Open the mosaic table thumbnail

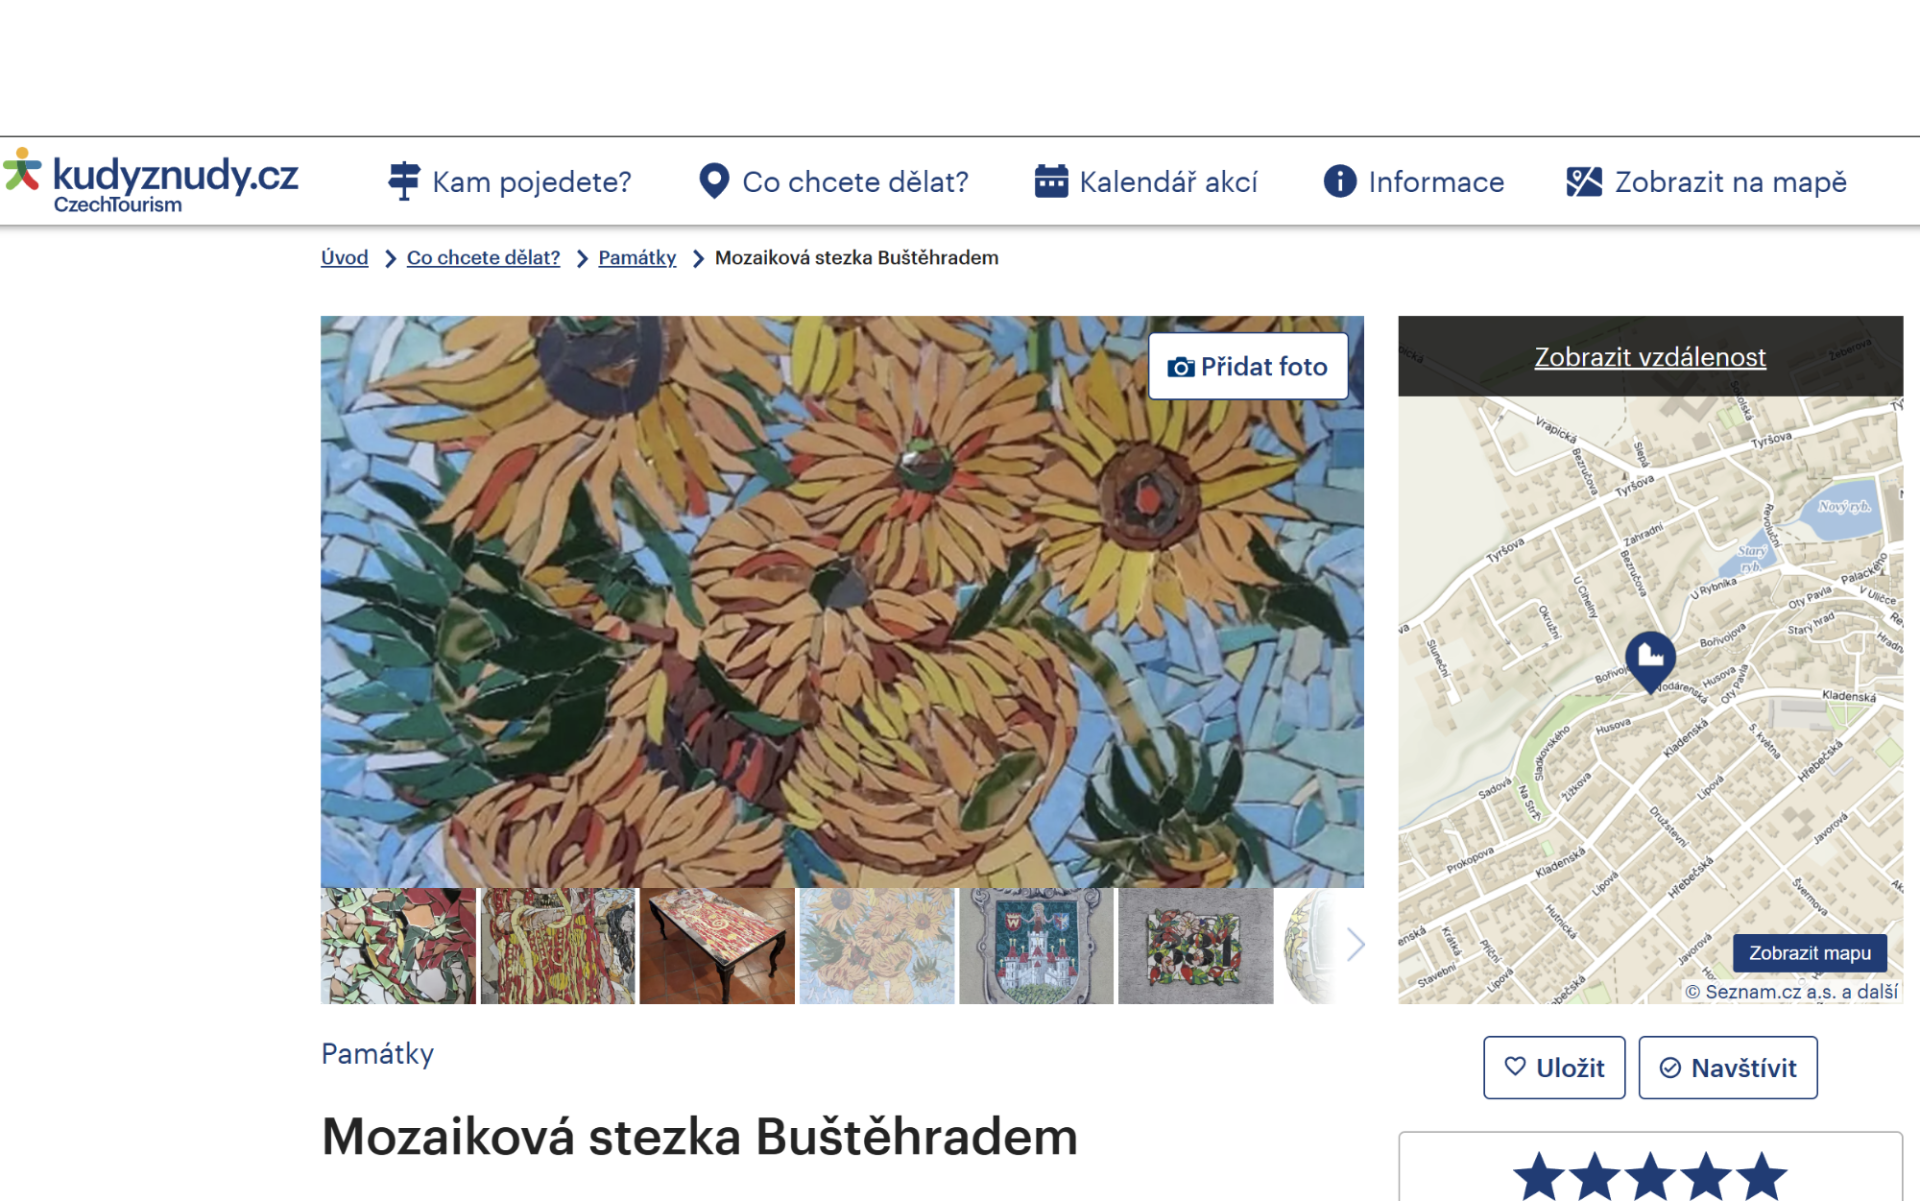(x=717, y=946)
